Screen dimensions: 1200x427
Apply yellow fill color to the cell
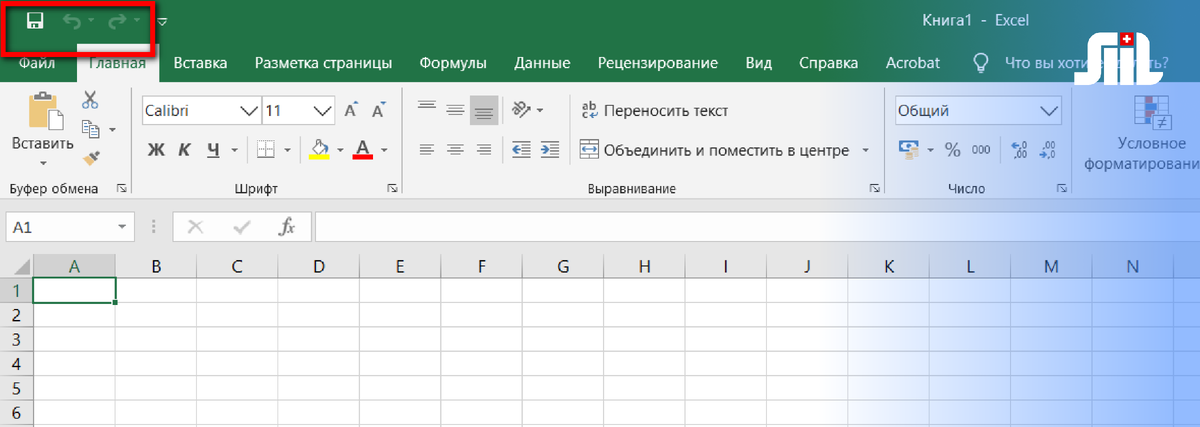click(320, 150)
